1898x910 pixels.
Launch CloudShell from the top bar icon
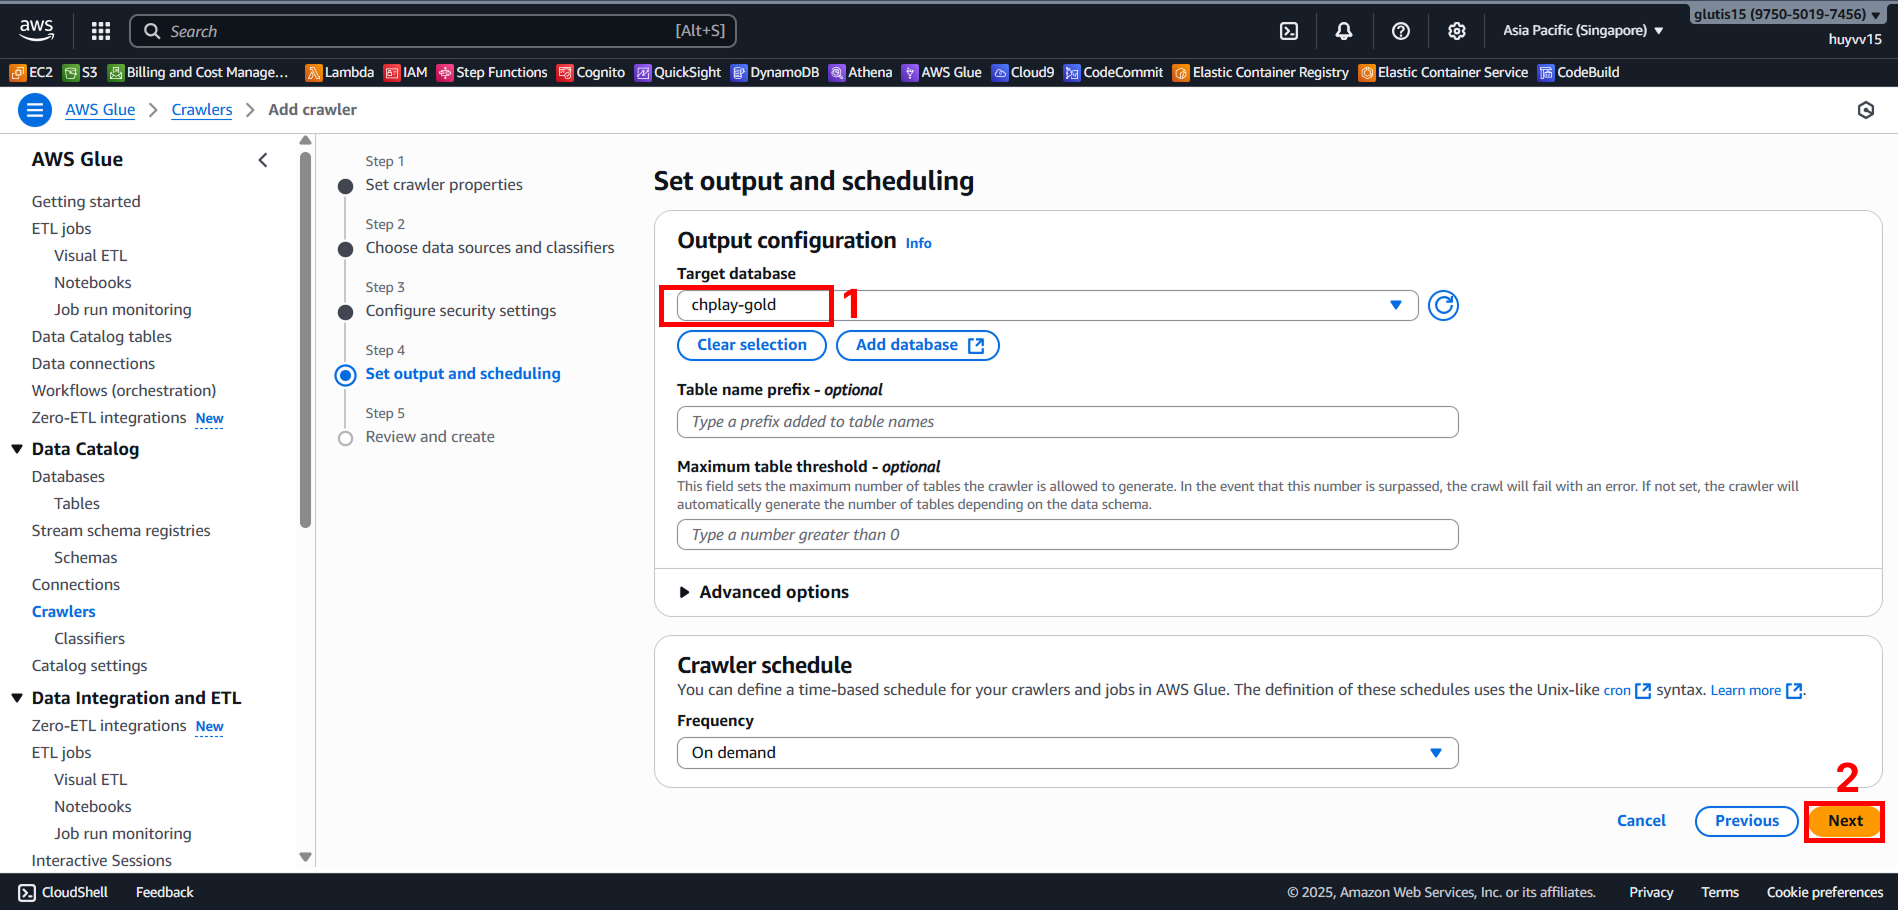point(1289,31)
